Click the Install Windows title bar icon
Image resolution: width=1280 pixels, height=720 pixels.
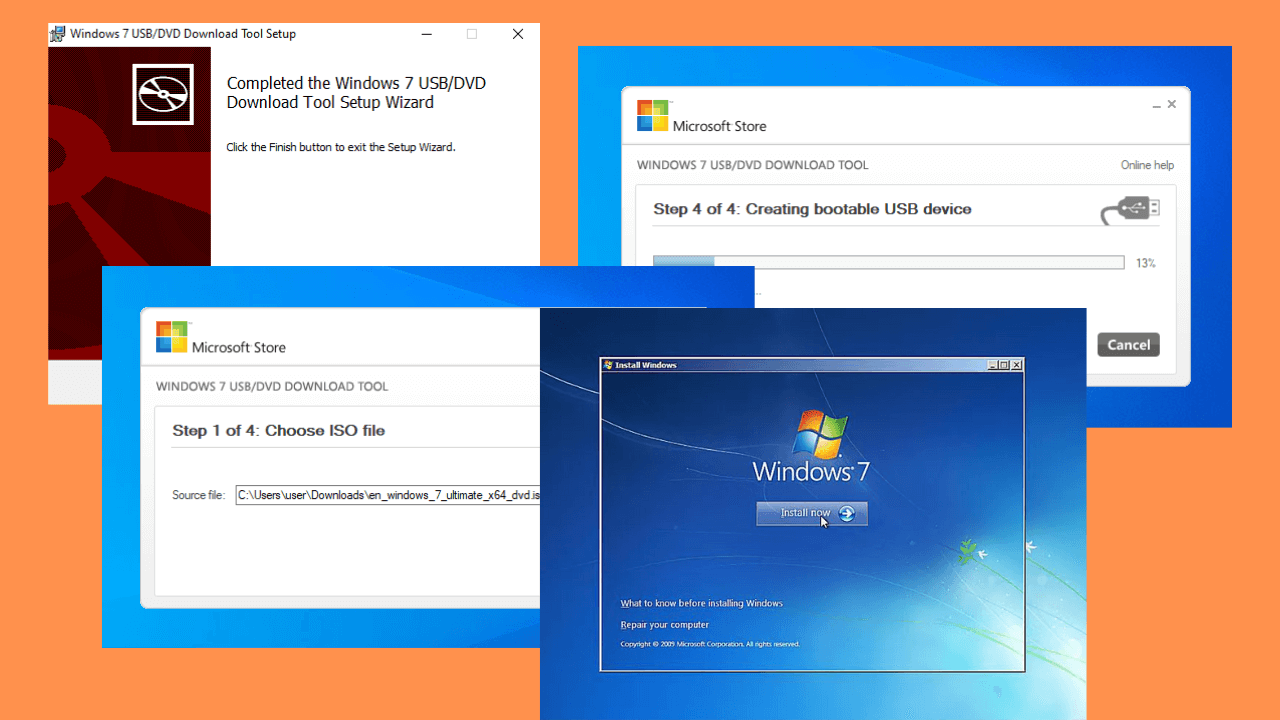coord(608,365)
